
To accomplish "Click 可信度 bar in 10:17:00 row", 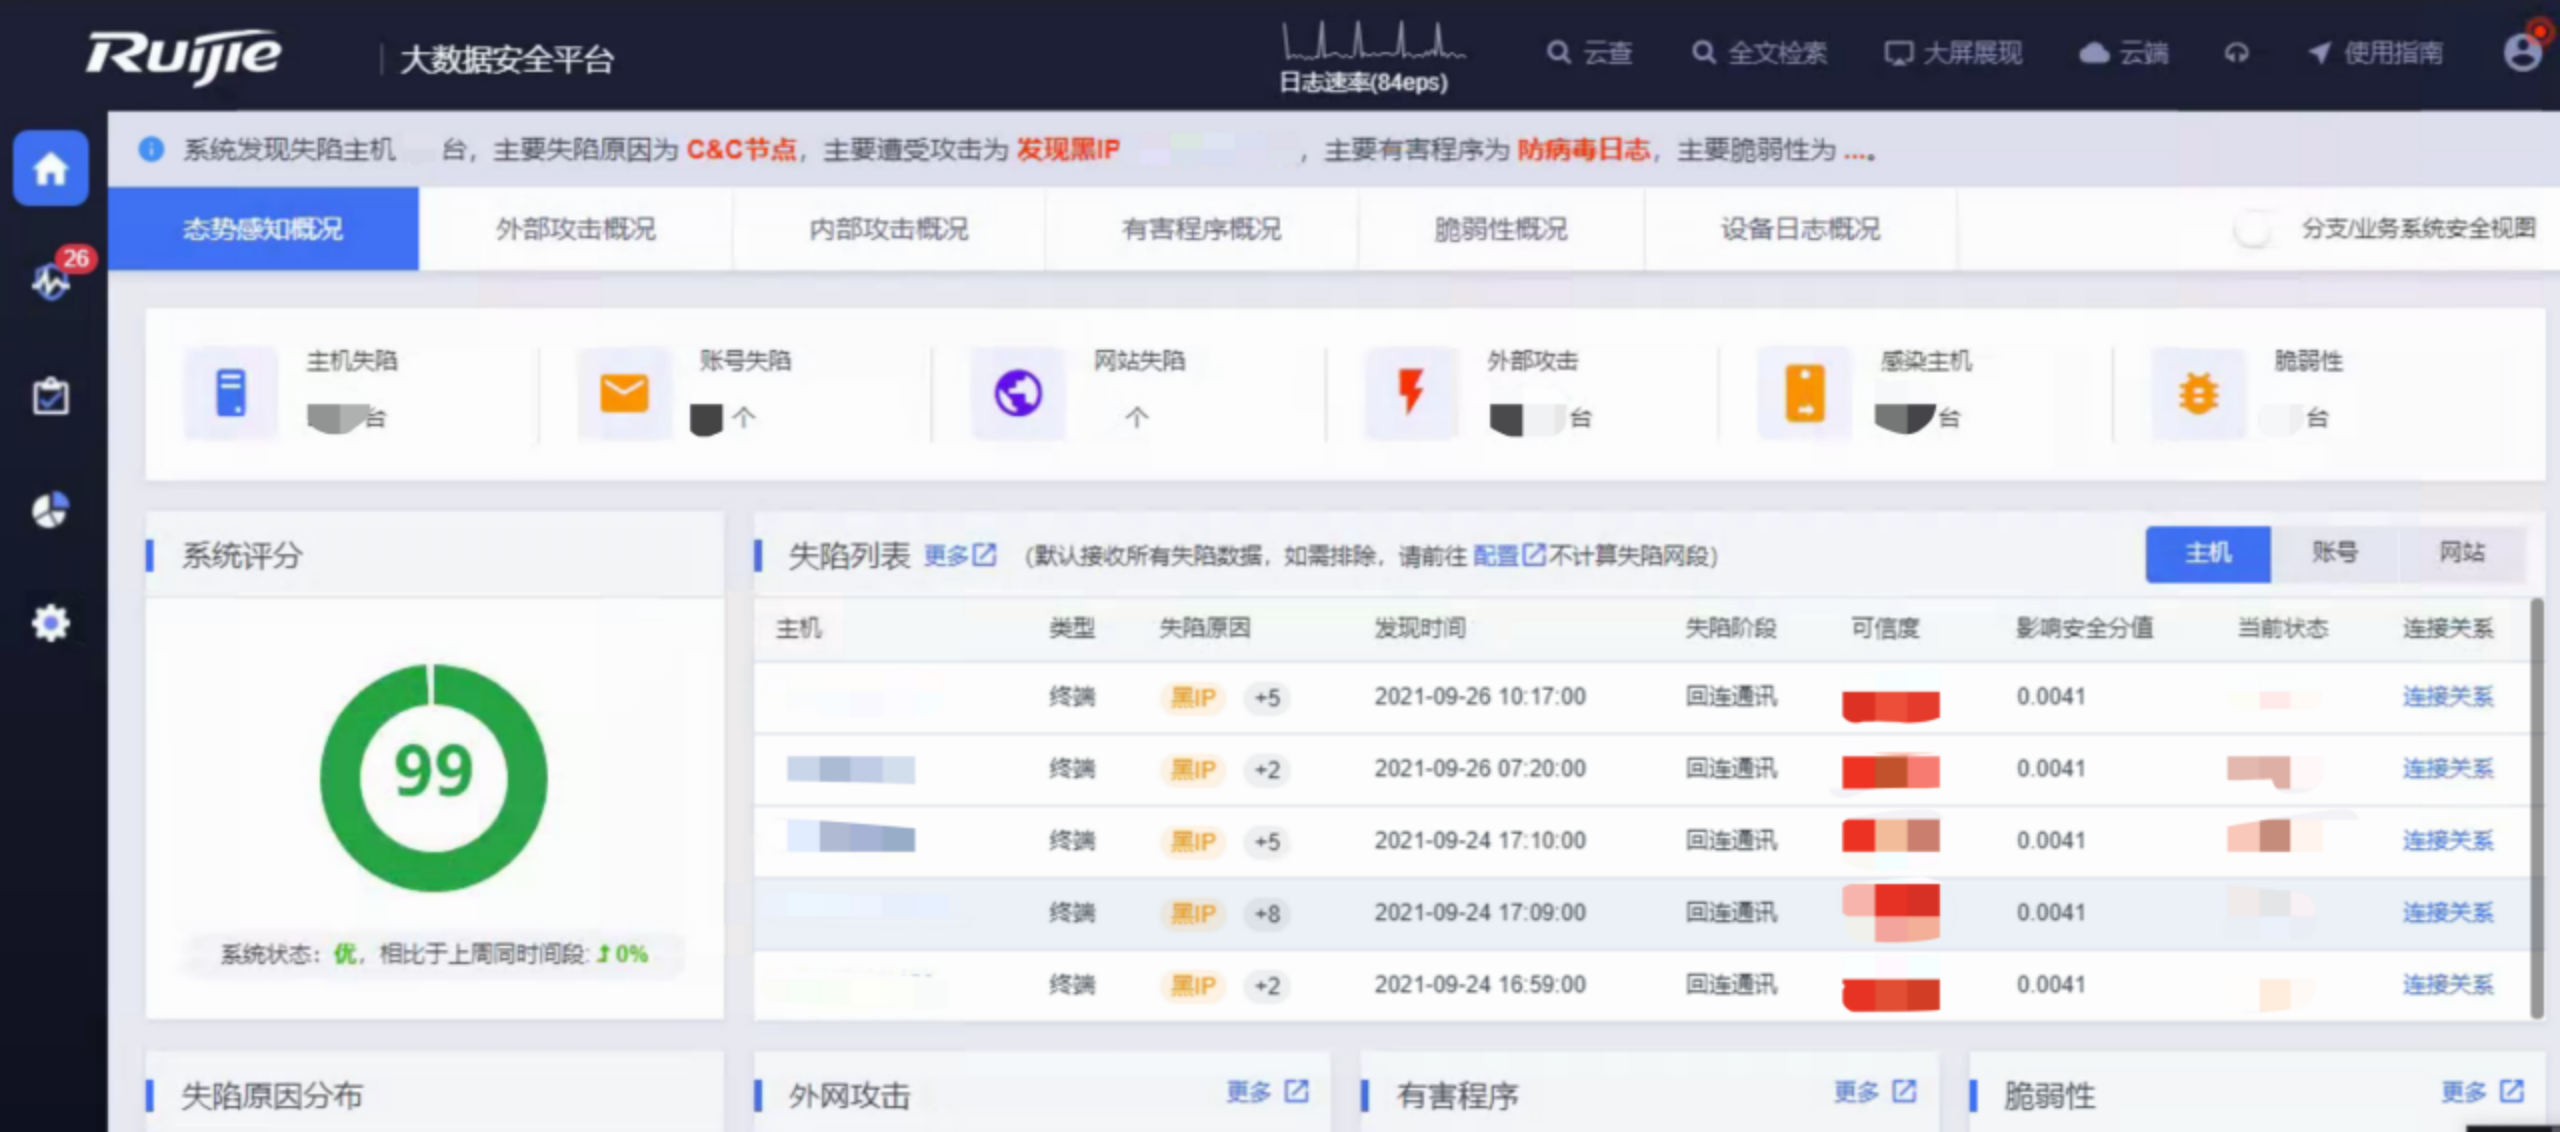I will (x=1891, y=706).
